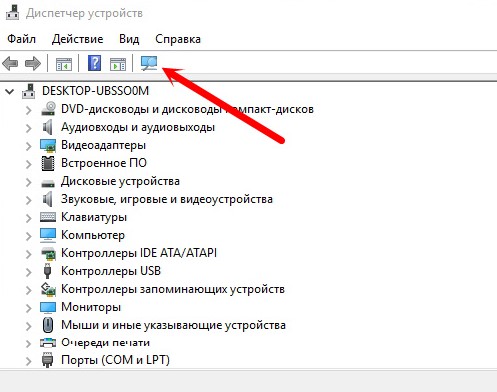Screen dimensions: 497x392
Task: Select the Компьютер label
Action: 93,235
